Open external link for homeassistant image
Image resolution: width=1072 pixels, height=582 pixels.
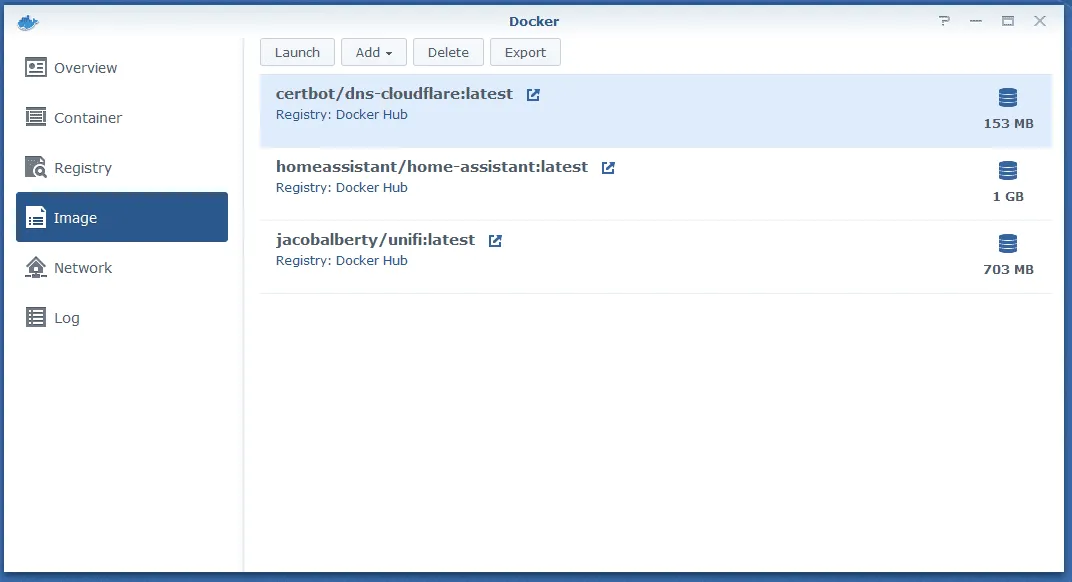608,168
